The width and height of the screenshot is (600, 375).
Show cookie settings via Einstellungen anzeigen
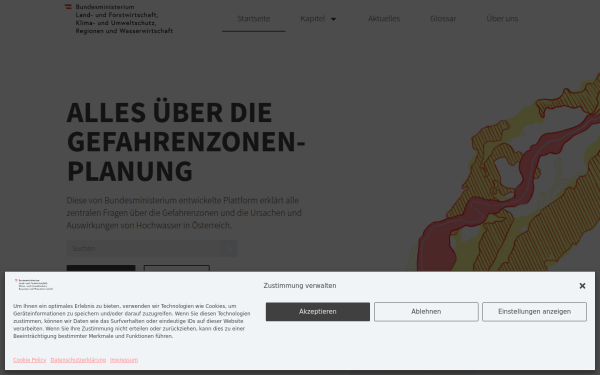pos(534,312)
